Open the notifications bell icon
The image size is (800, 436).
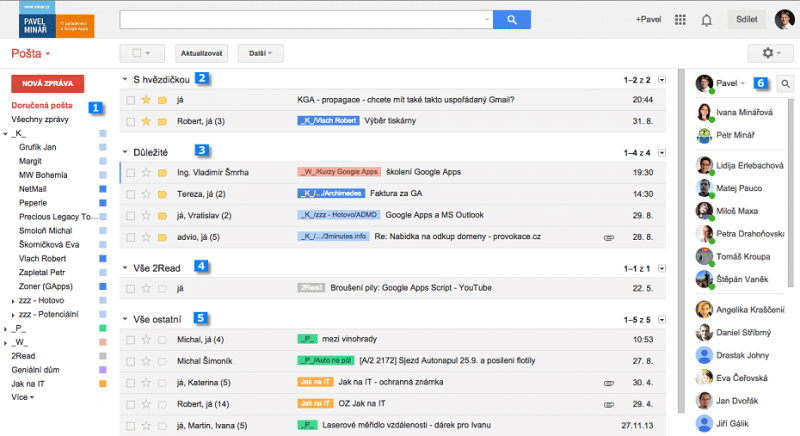pos(707,19)
